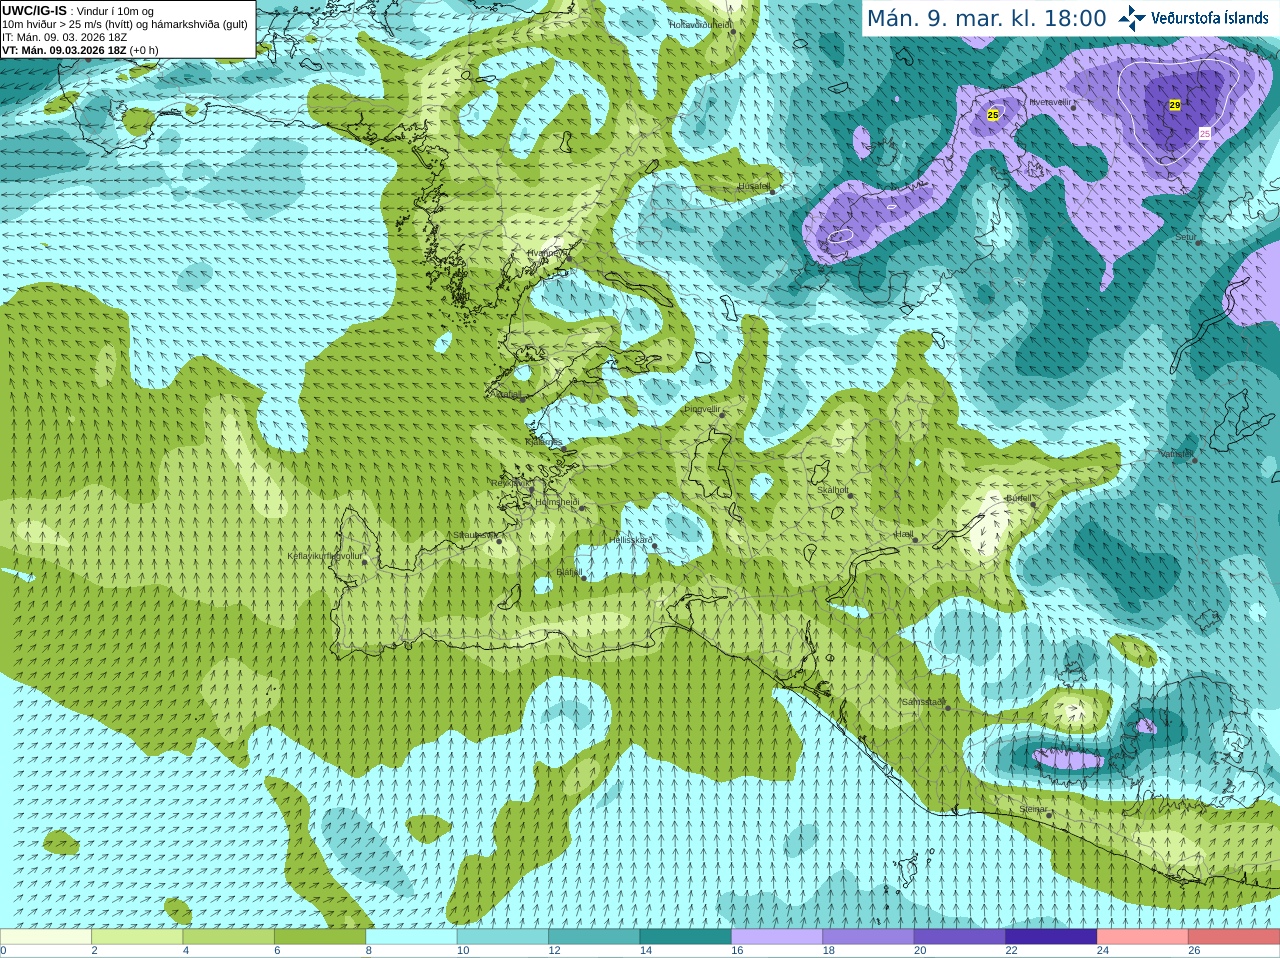Click the Steinar station dot
This screenshot has height=958, width=1280.
1049,815
